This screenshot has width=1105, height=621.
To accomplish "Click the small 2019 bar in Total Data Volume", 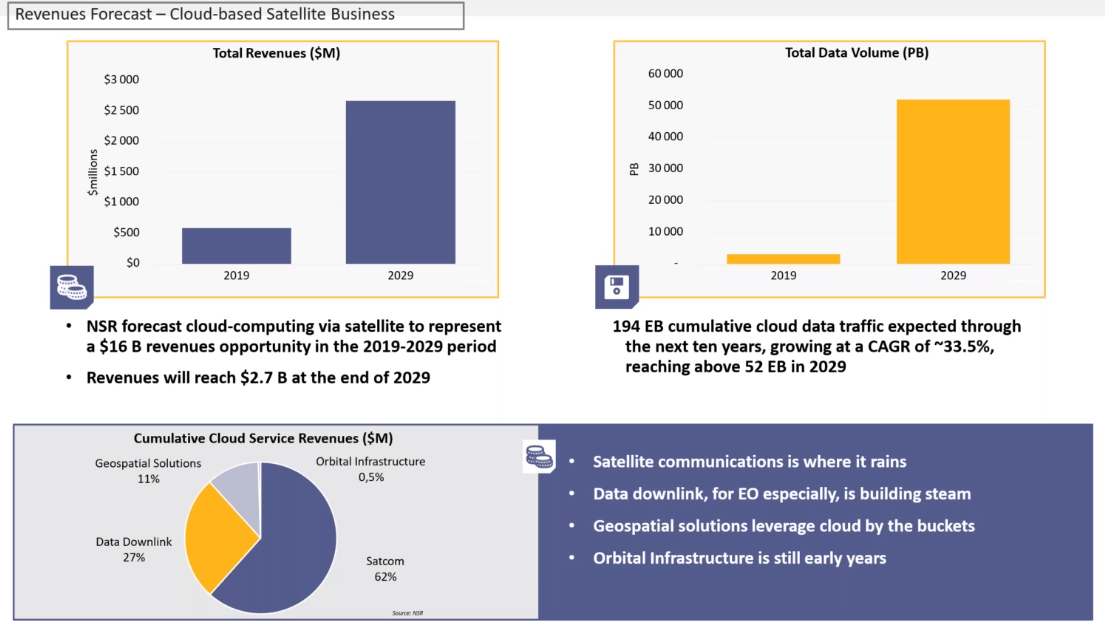I will click(783, 259).
